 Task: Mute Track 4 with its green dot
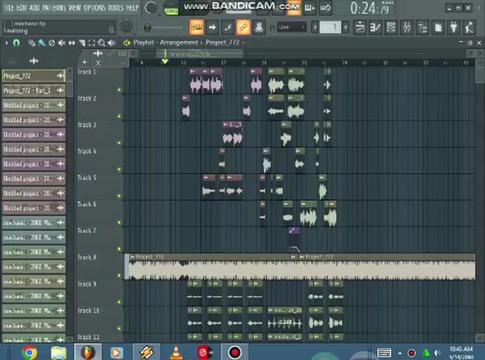[x=119, y=169]
